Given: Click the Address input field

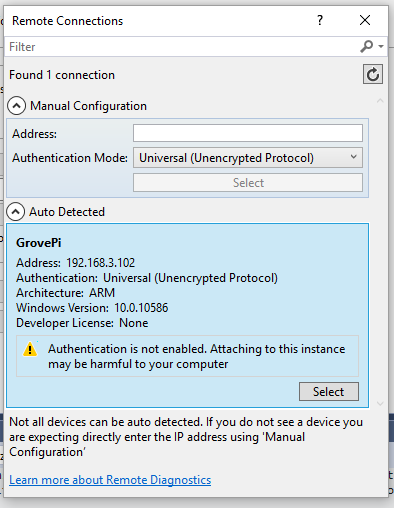Looking at the screenshot, I should (248, 133).
